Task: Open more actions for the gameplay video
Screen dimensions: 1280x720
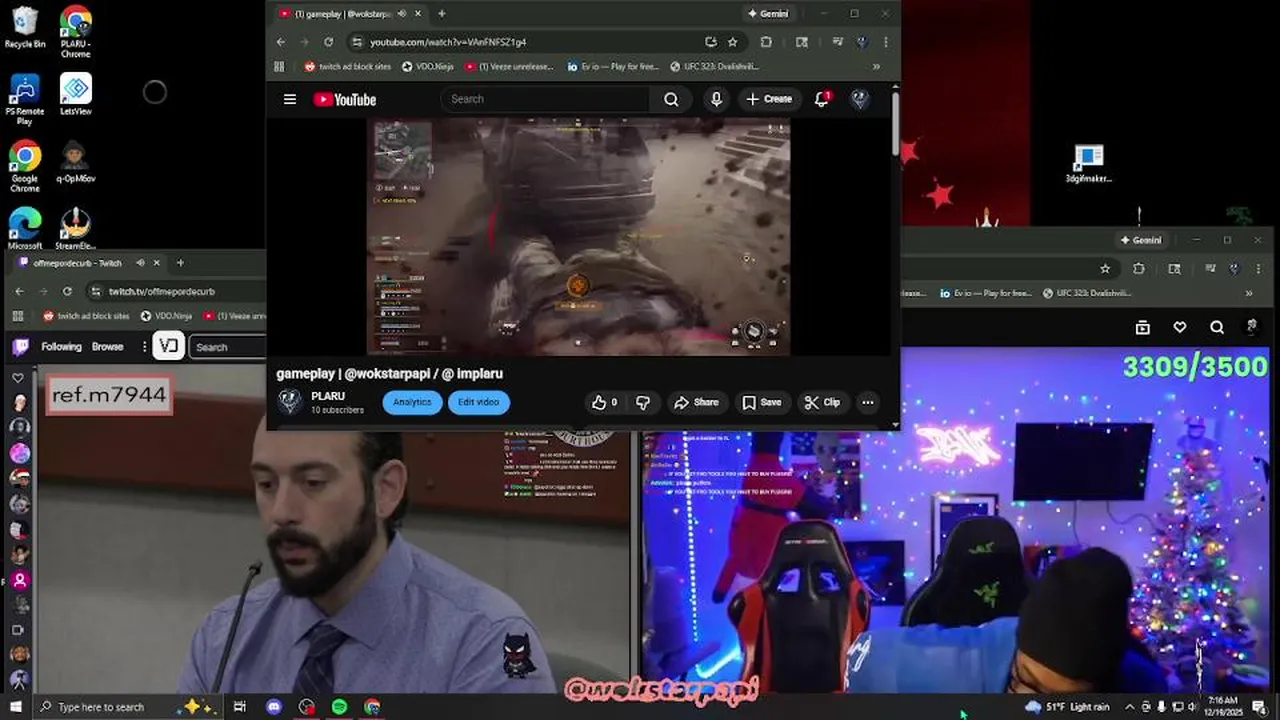Action: [868, 402]
